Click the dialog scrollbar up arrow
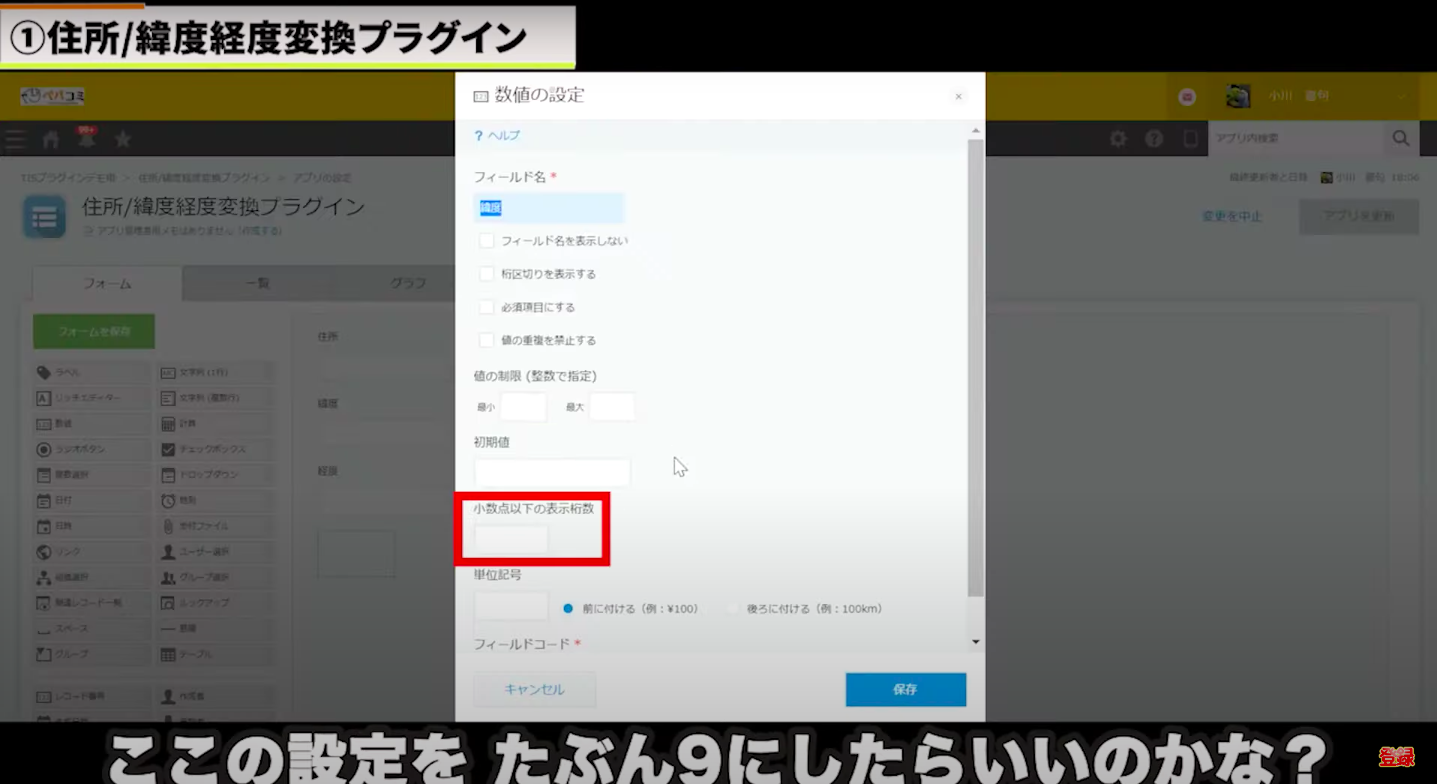1437x784 pixels. [976, 131]
